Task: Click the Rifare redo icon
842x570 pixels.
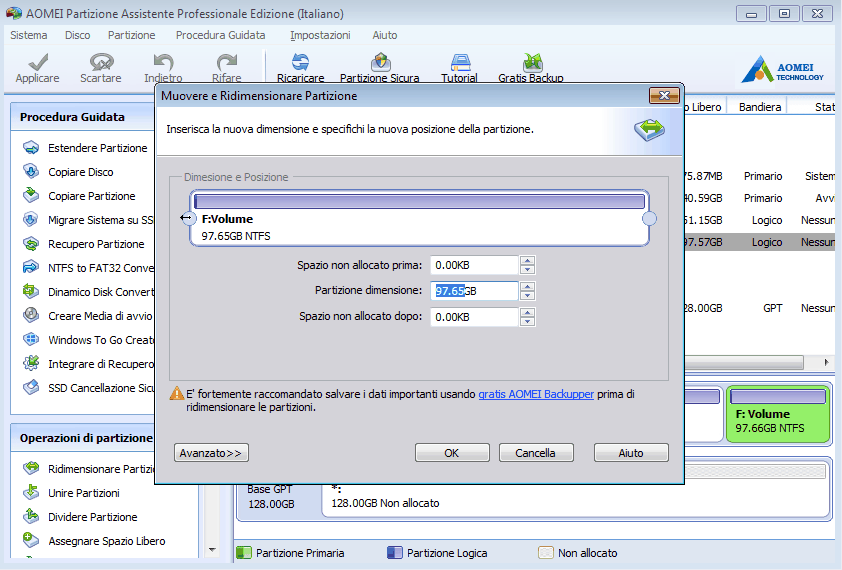Action: click(x=226, y=62)
